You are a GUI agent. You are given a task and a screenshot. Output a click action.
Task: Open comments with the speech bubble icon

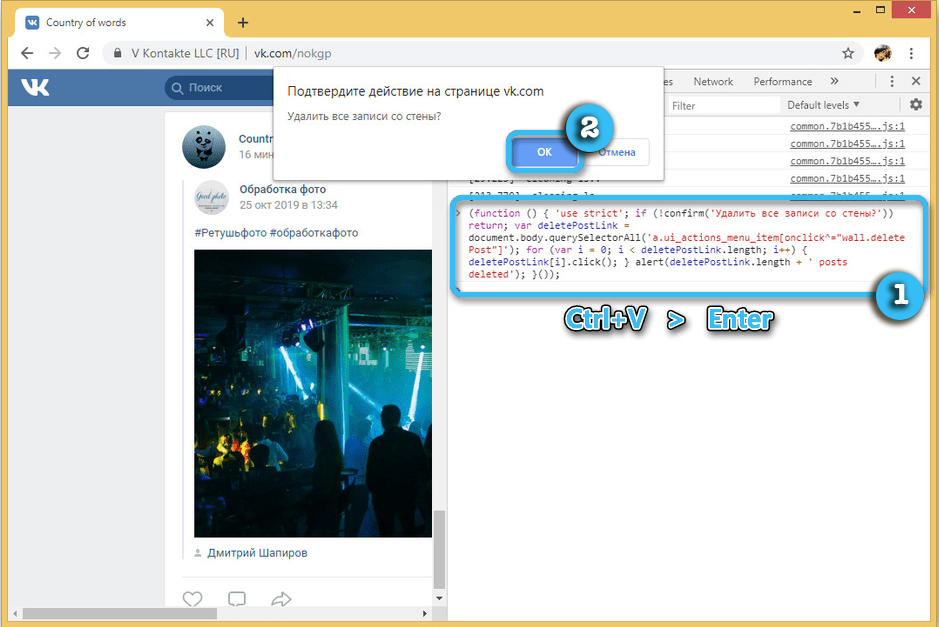click(237, 600)
